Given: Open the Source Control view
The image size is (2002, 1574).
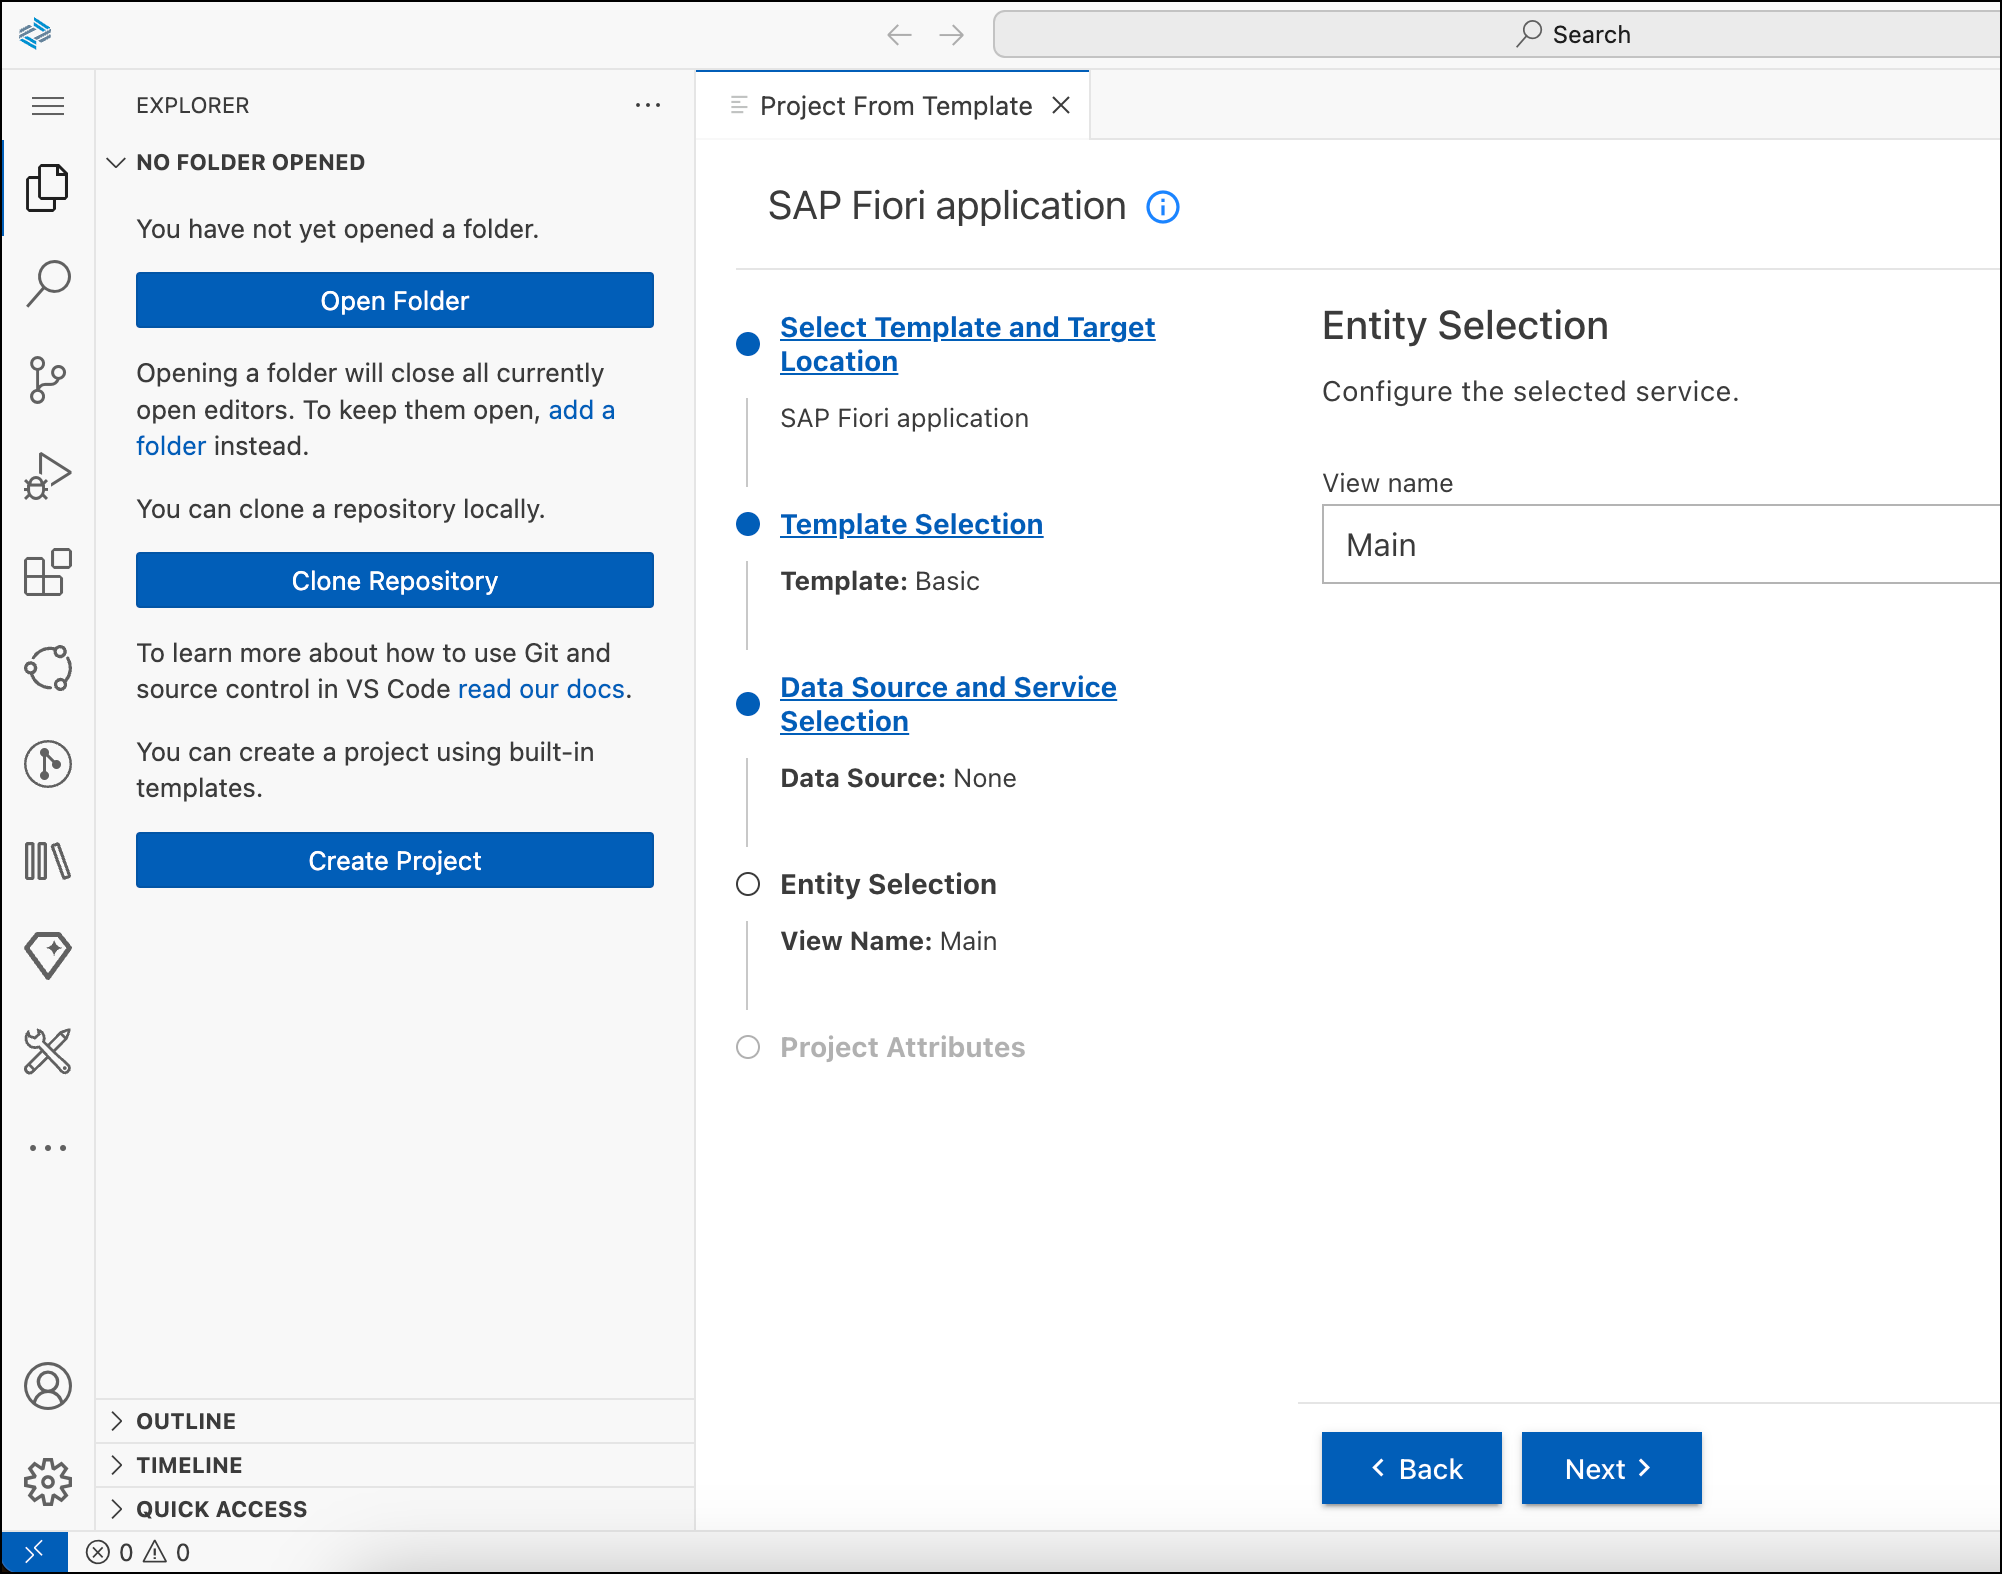Looking at the screenshot, I should point(48,379).
